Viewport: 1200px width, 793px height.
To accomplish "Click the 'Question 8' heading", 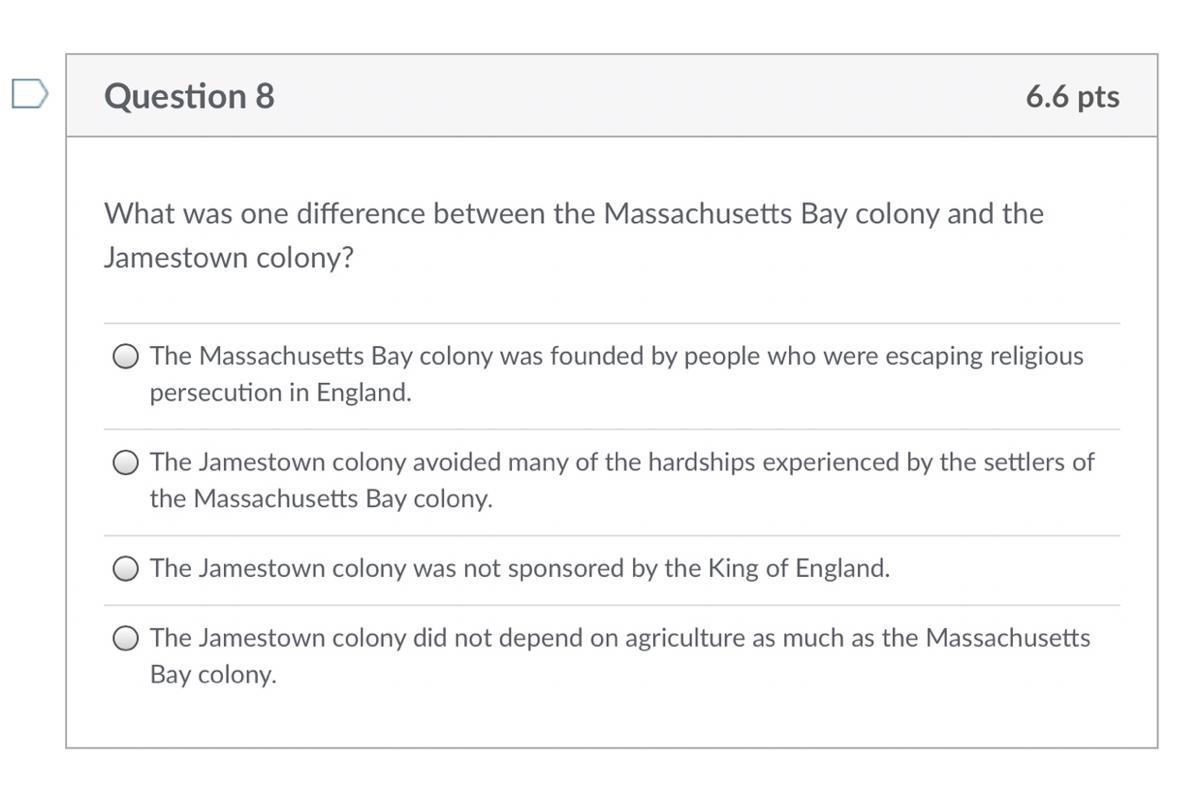I will point(189,96).
